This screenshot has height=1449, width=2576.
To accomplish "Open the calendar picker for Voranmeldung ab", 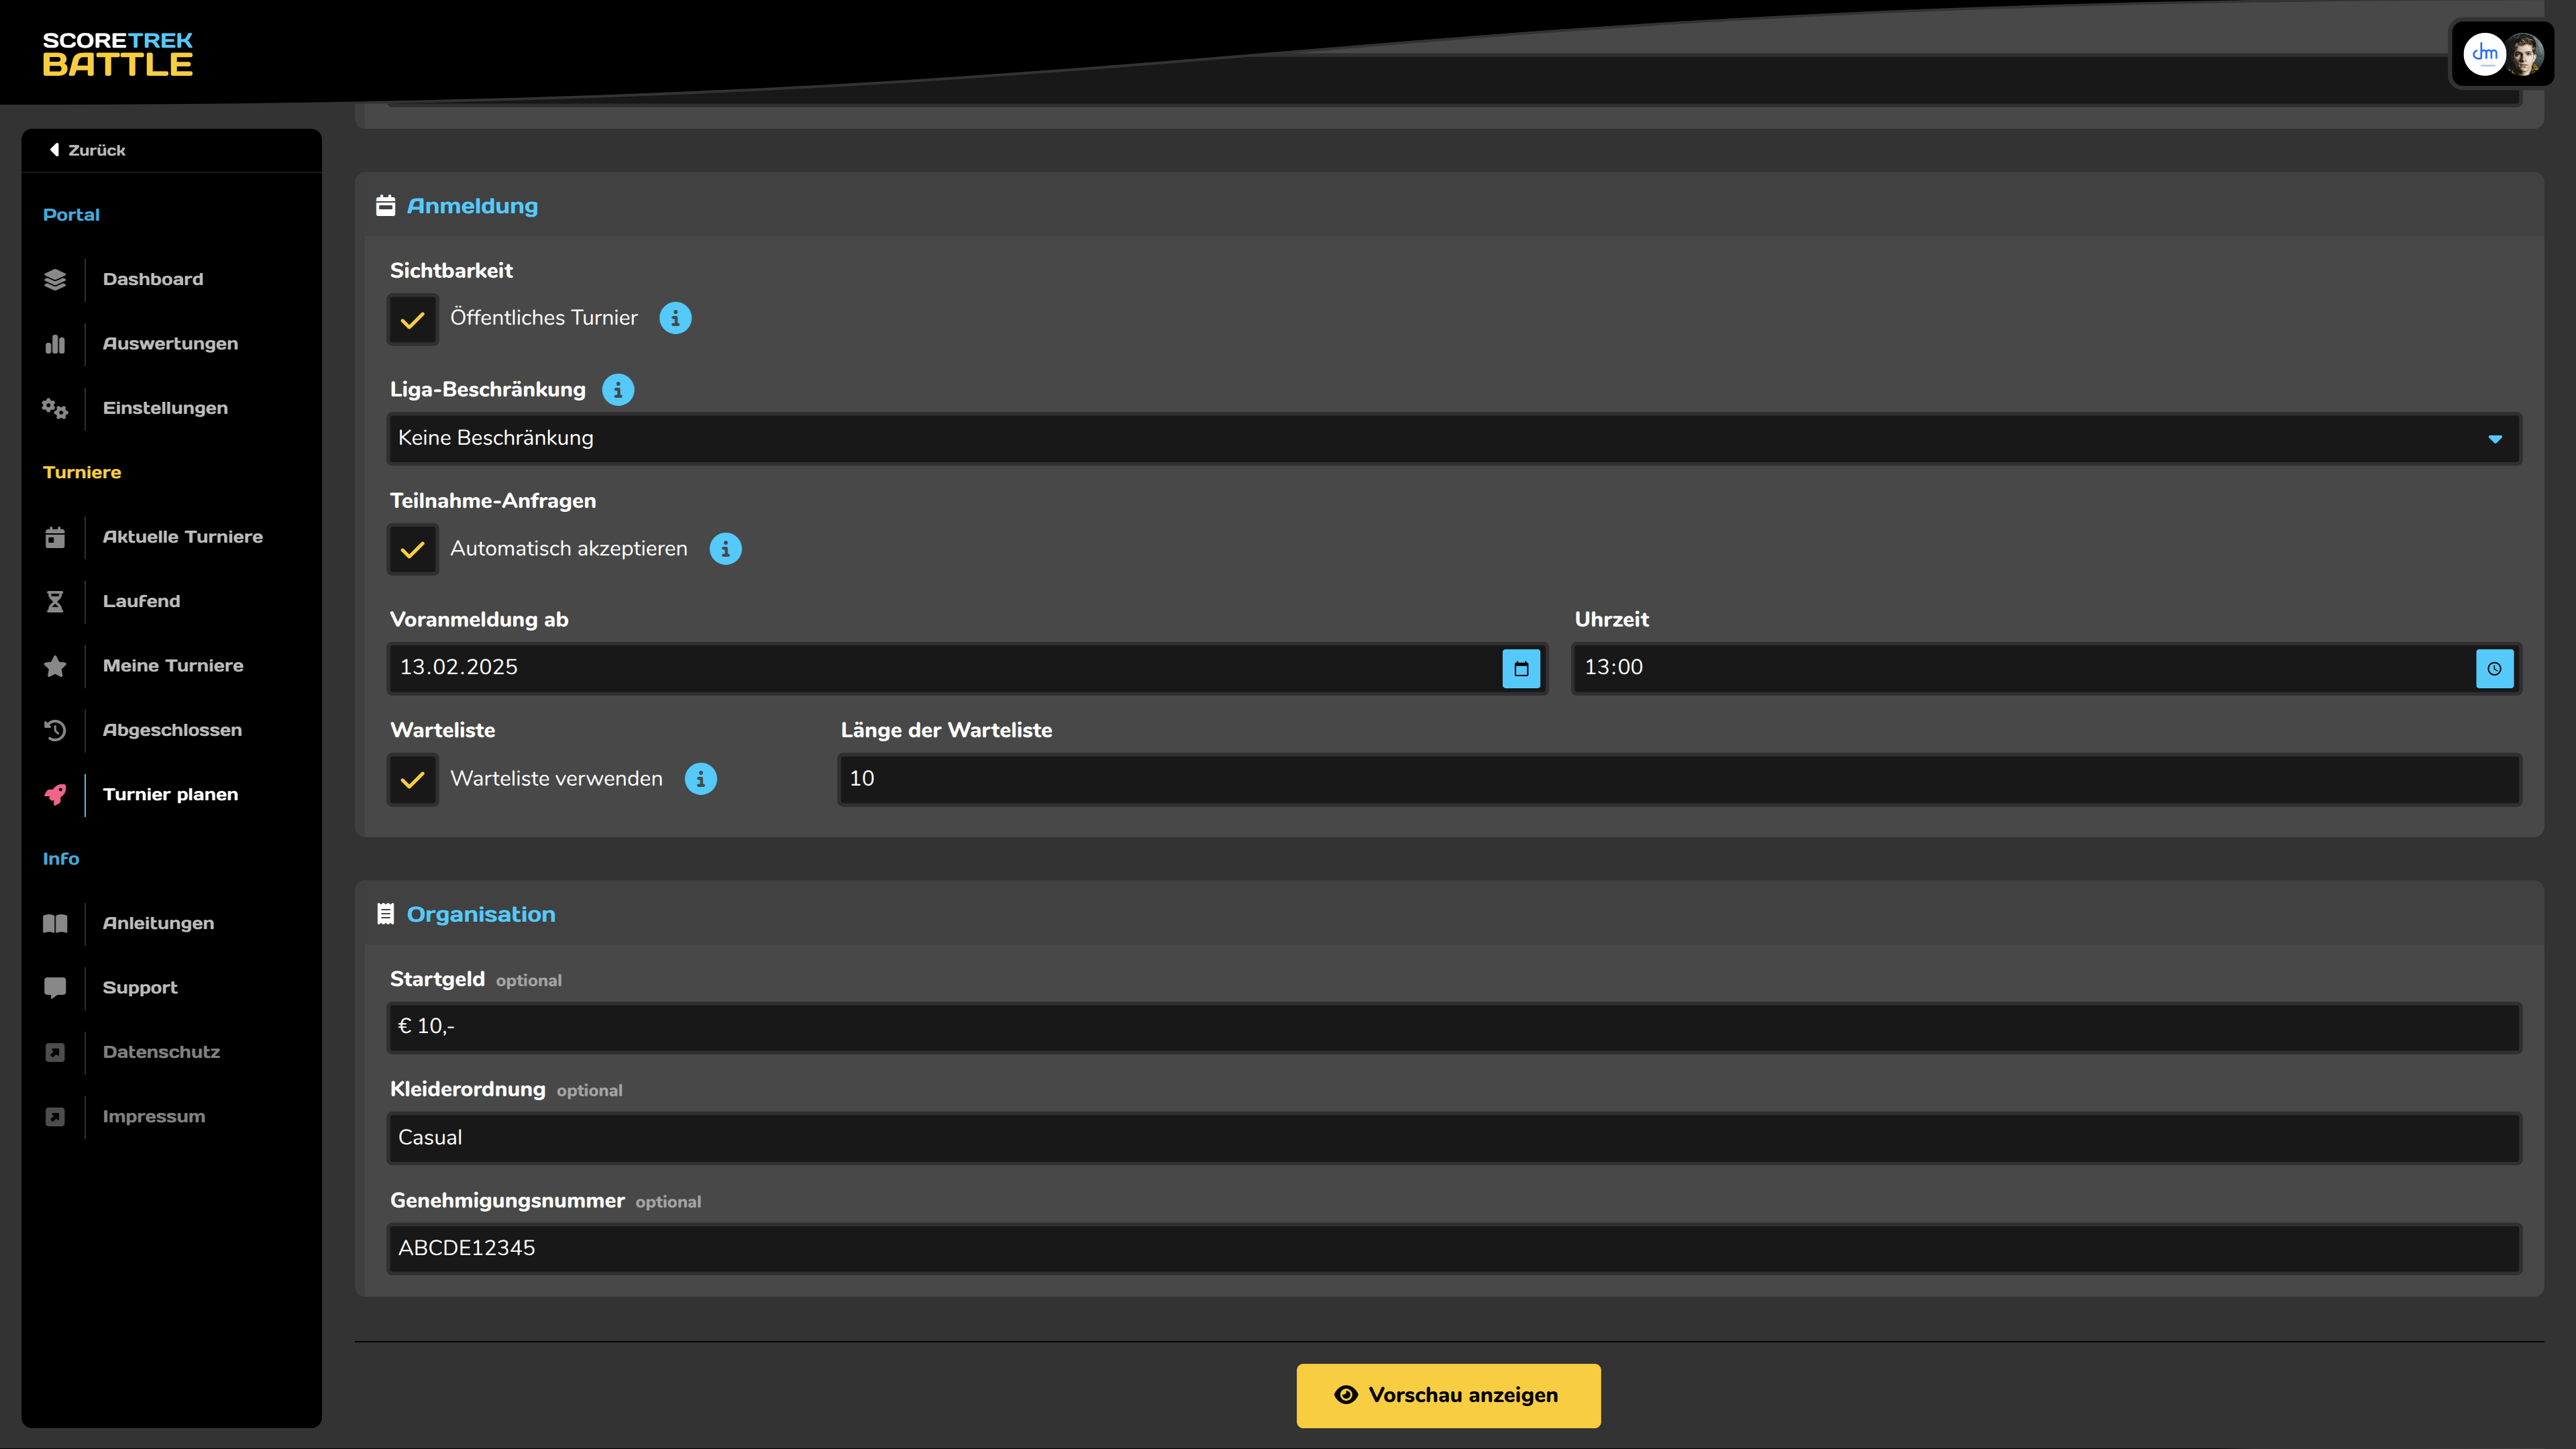I will tap(1520, 669).
